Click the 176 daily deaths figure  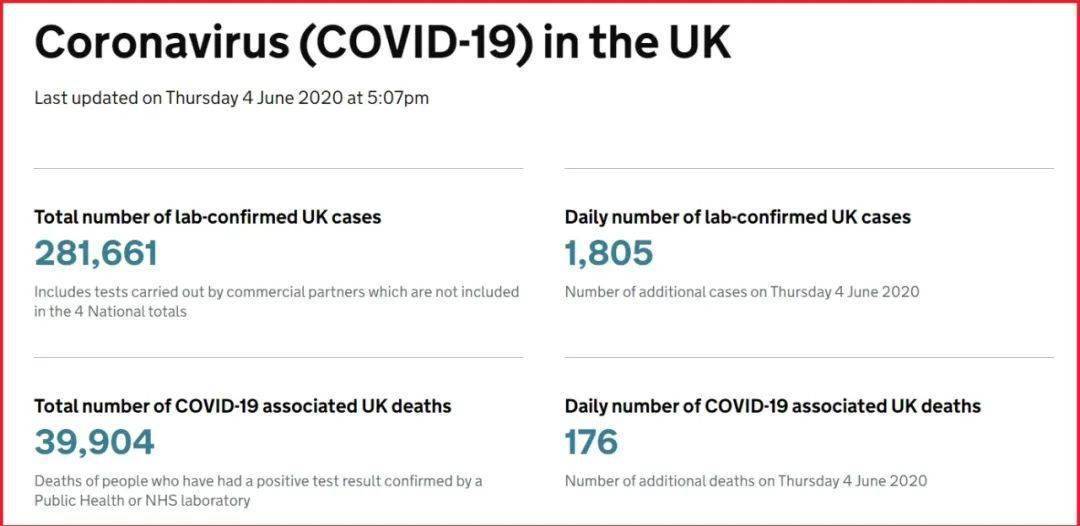coord(591,442)
